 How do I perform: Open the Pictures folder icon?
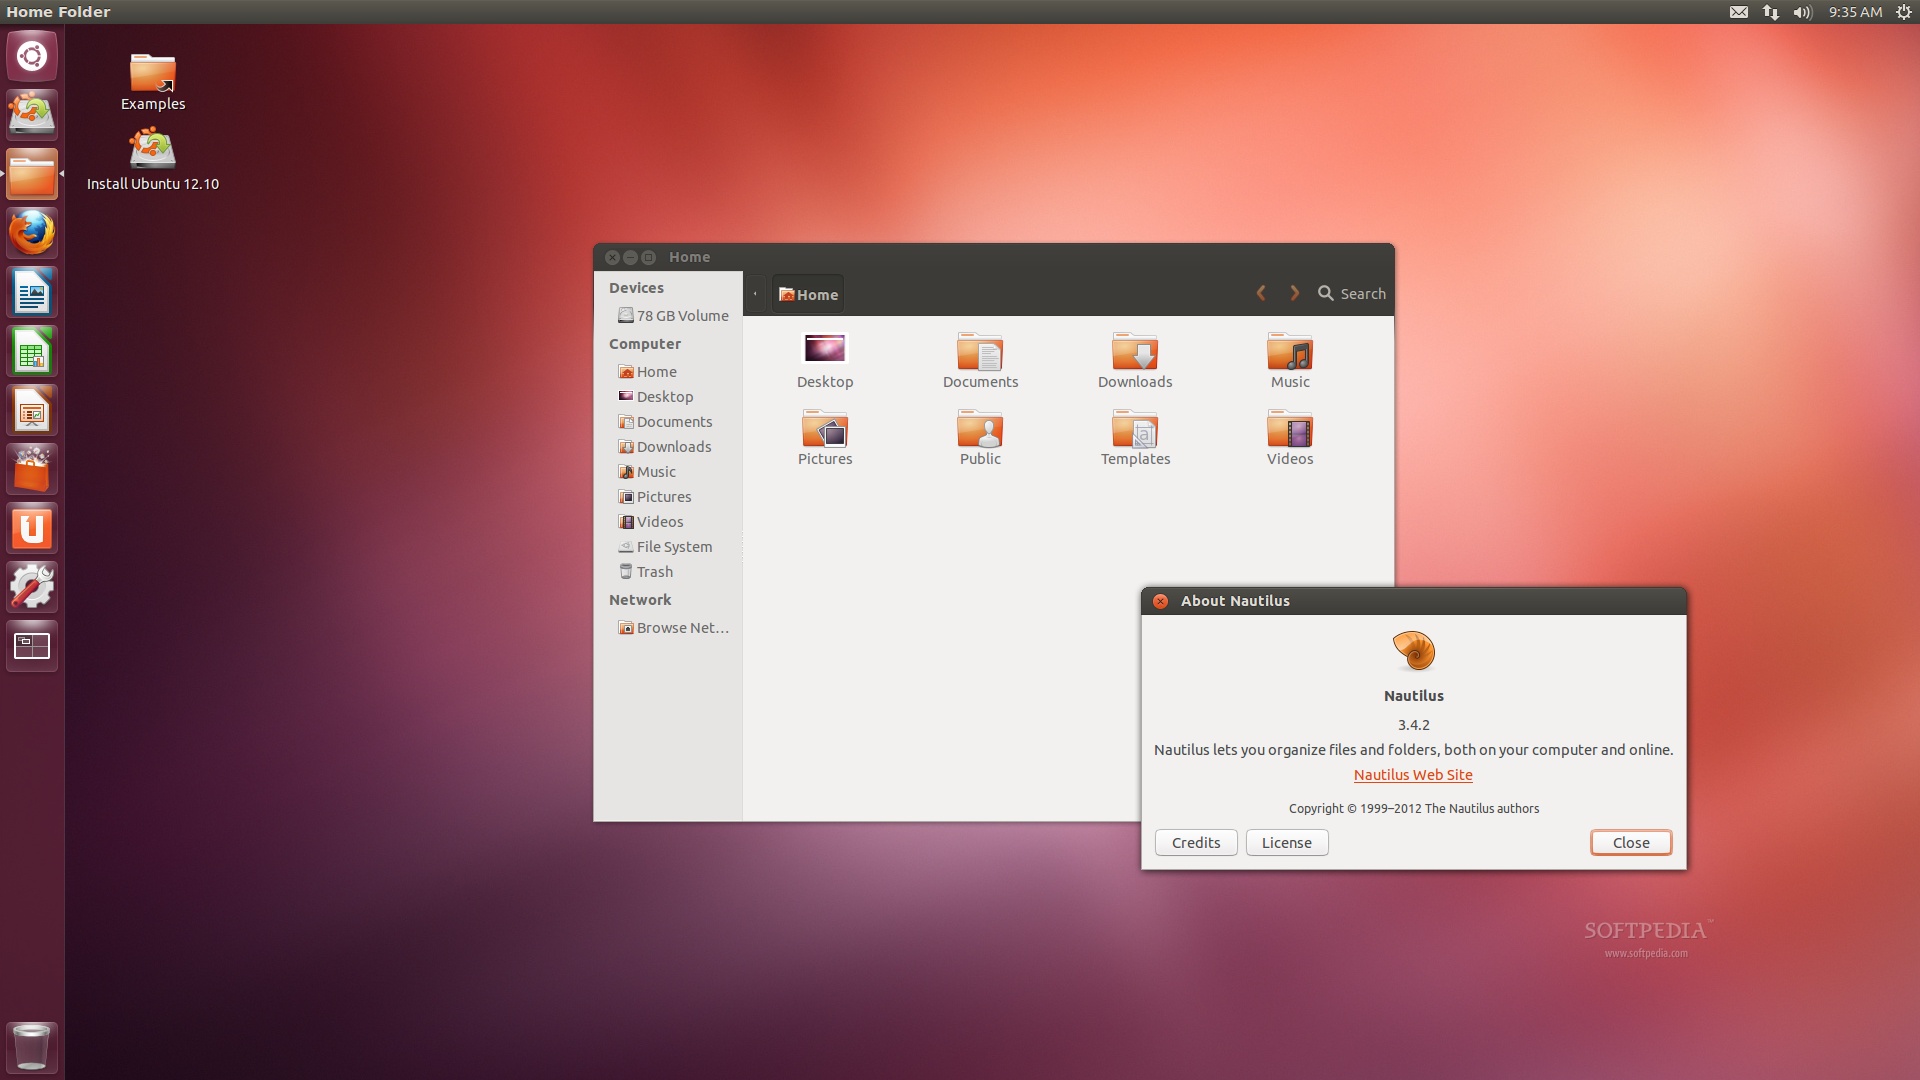(824, 430)
